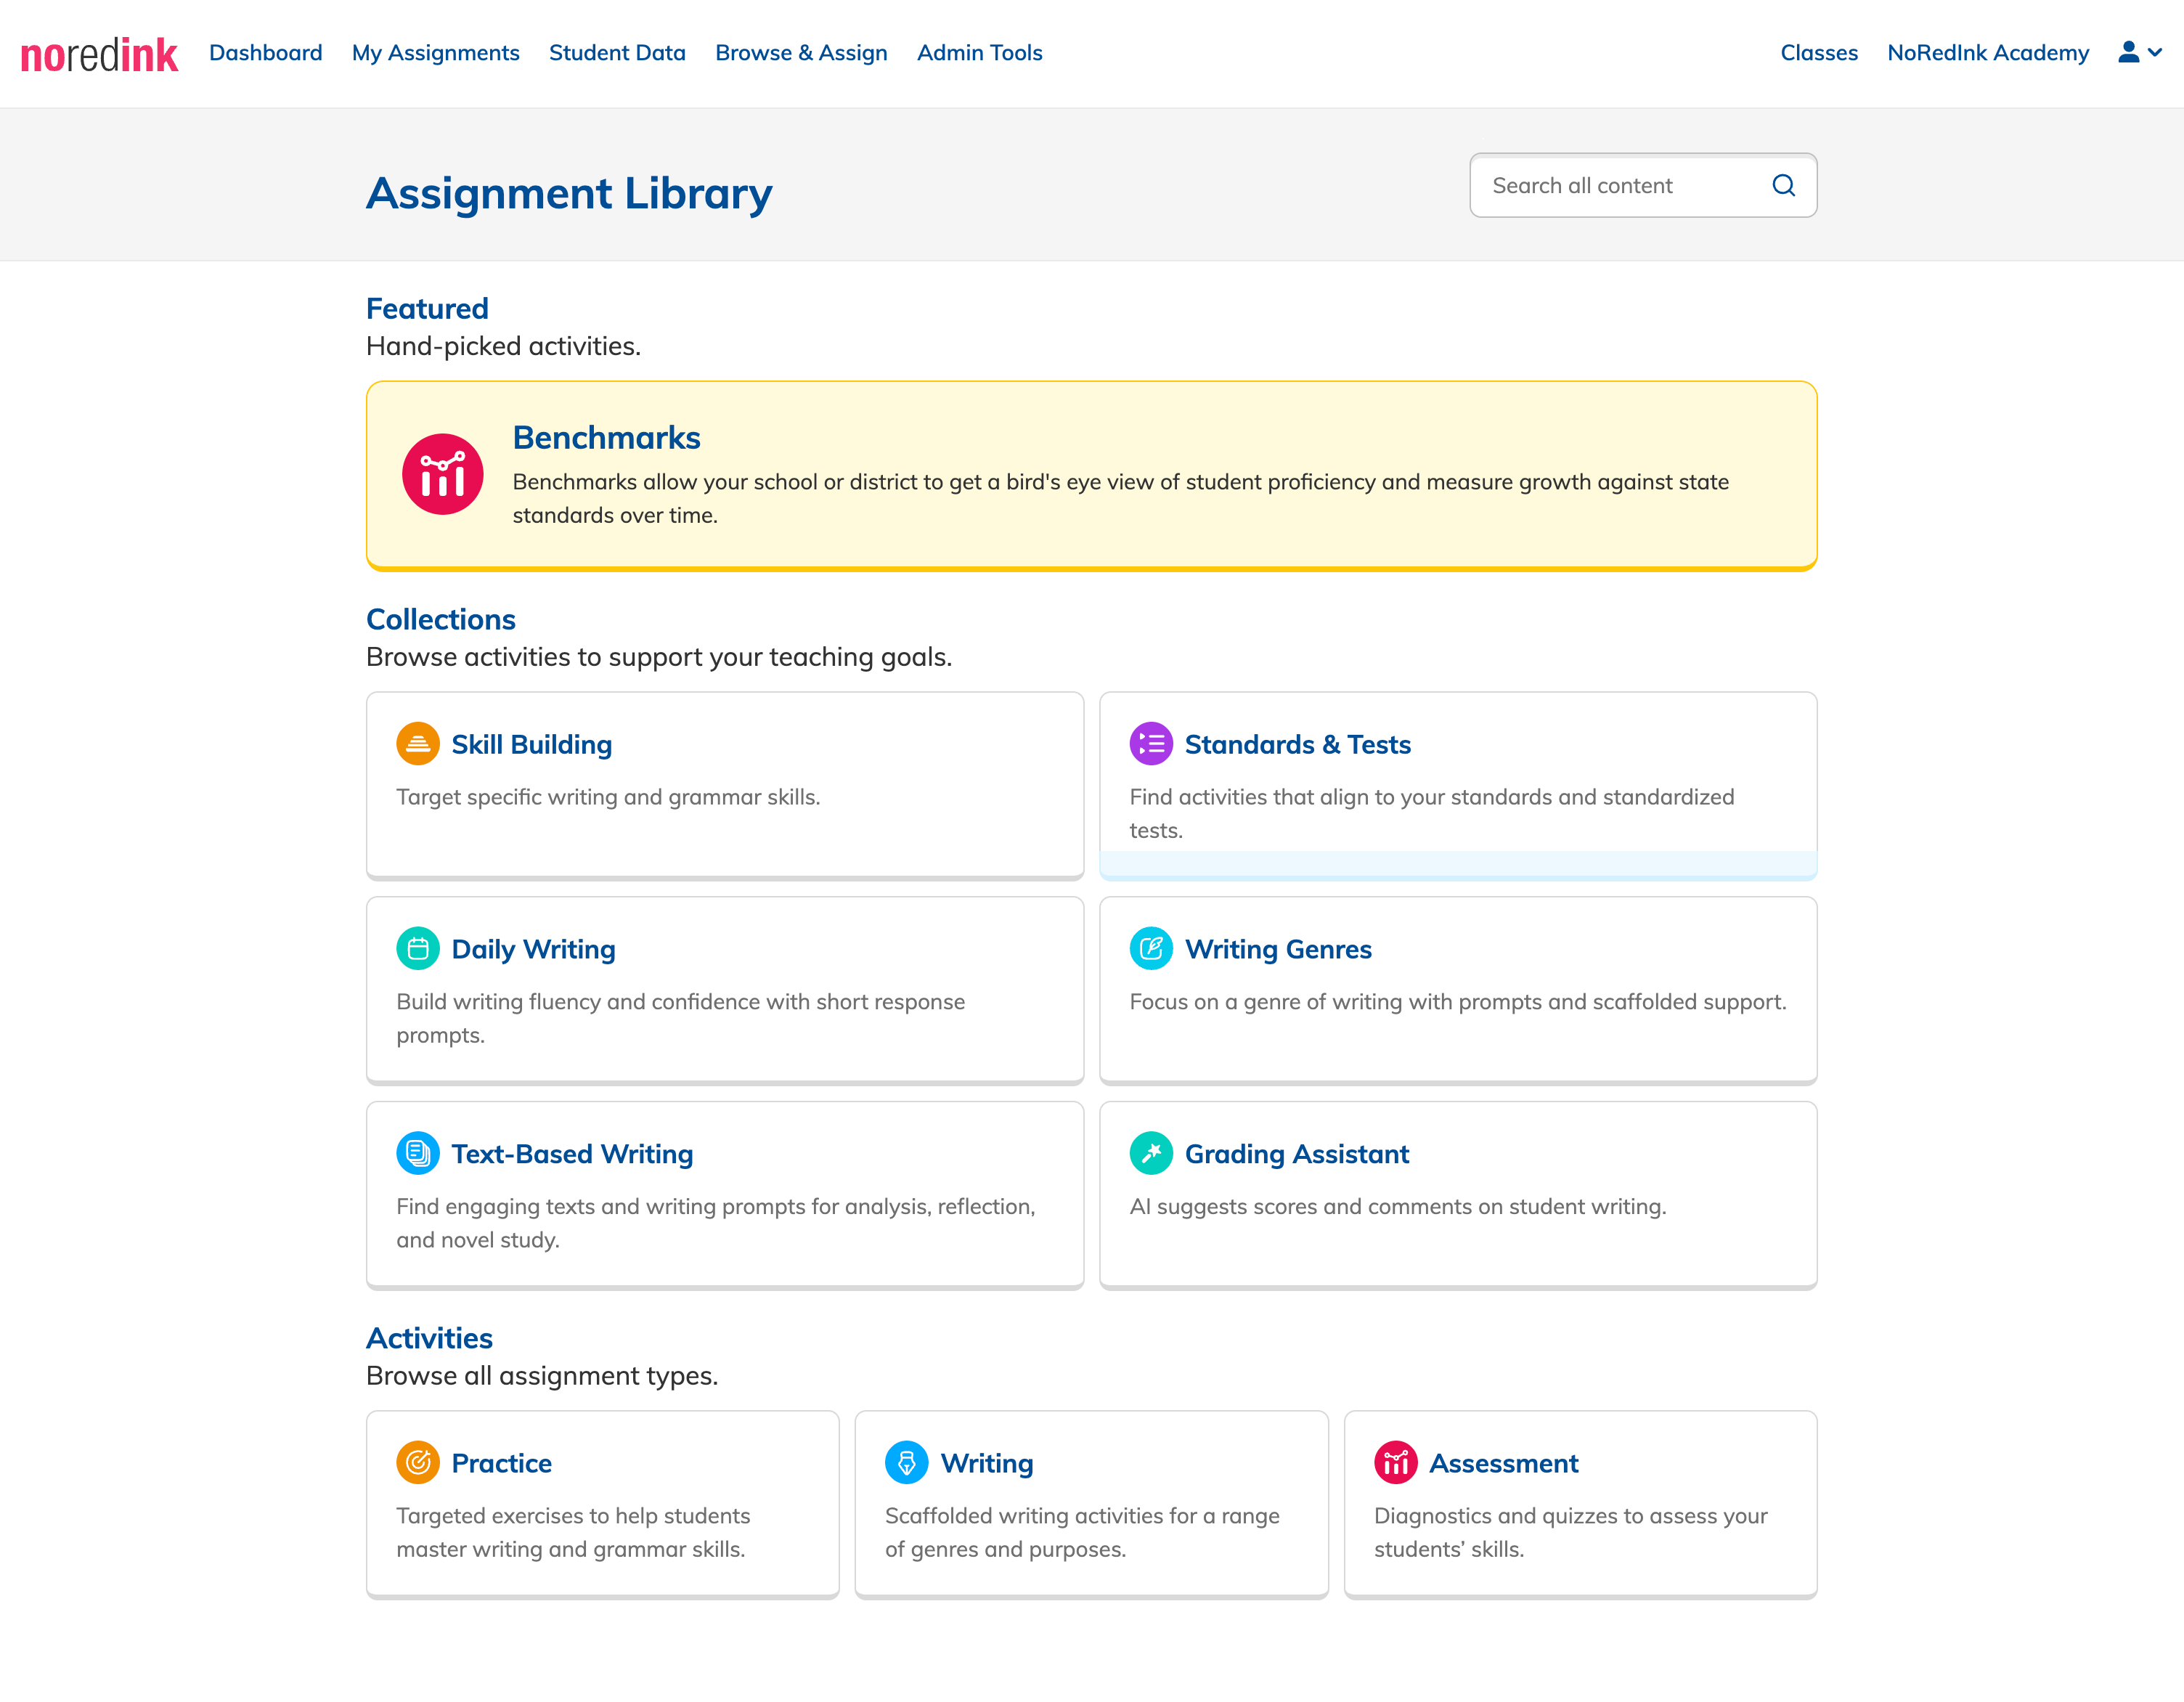Image resolution: width=2184 pixels, height=1702 pixels.
Task: Open the Benchmarks featured heading
Action: tap(606, 437)
